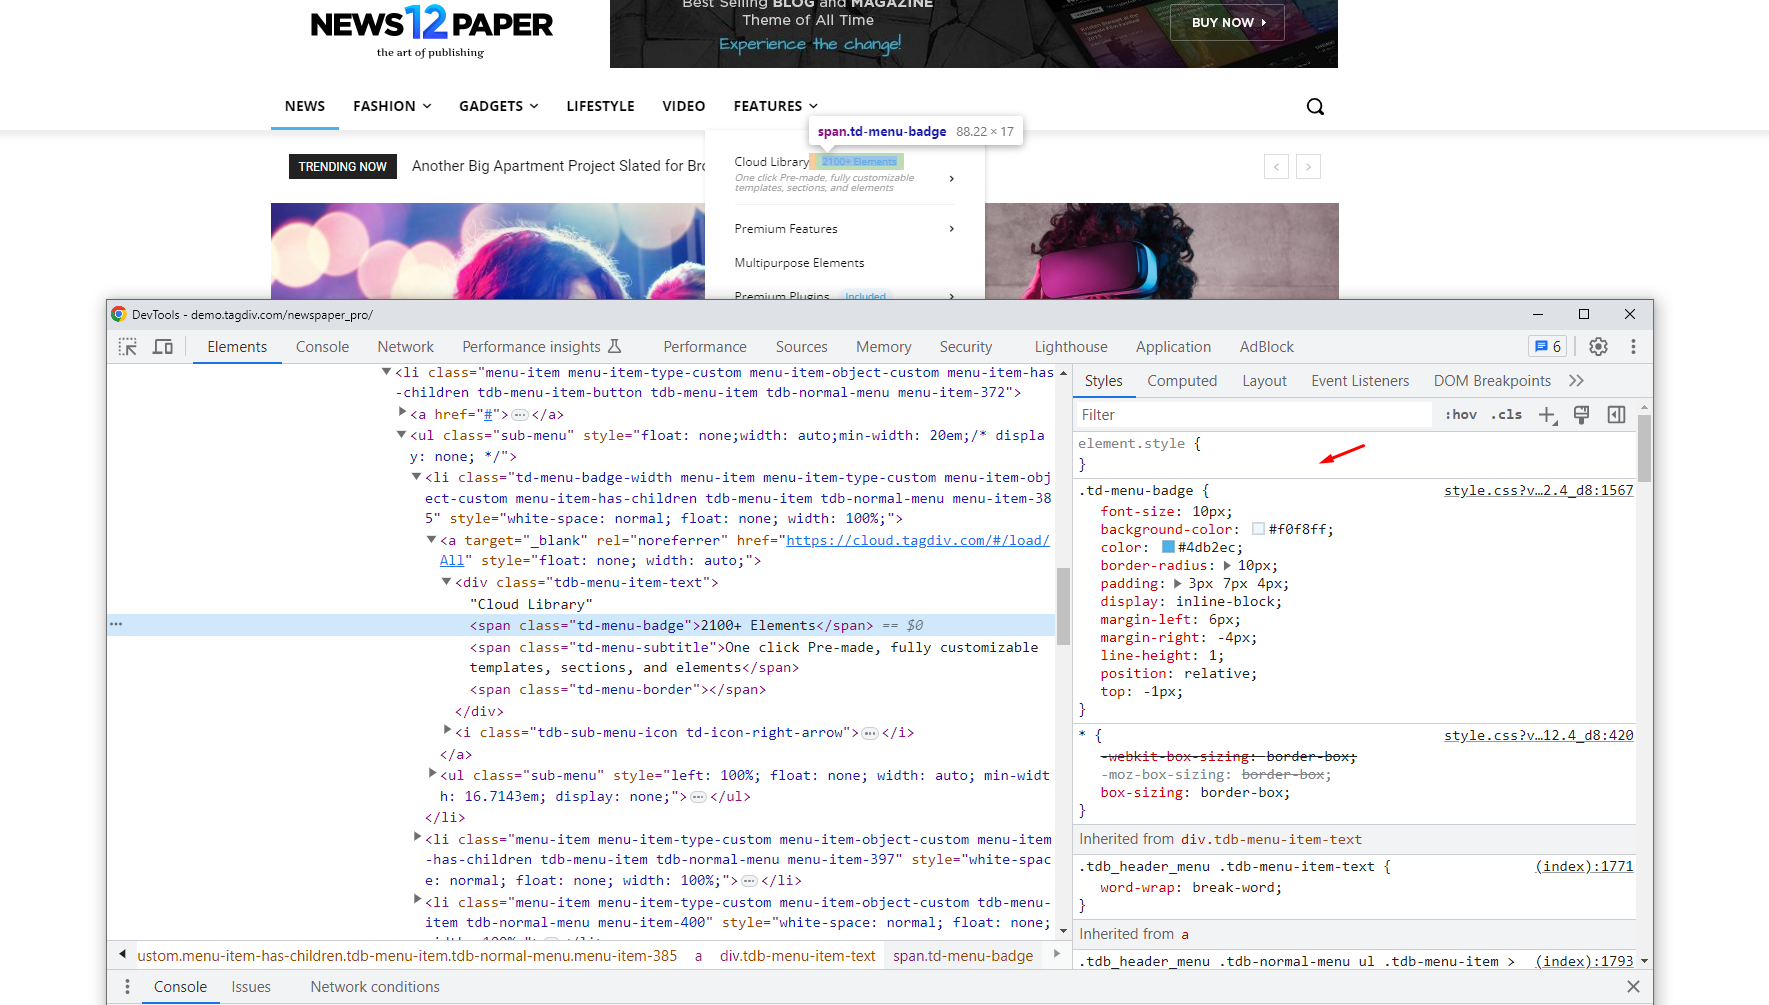
Task: Open the background-color #f0f8ff swatch
Action: tap(1258, 529)
